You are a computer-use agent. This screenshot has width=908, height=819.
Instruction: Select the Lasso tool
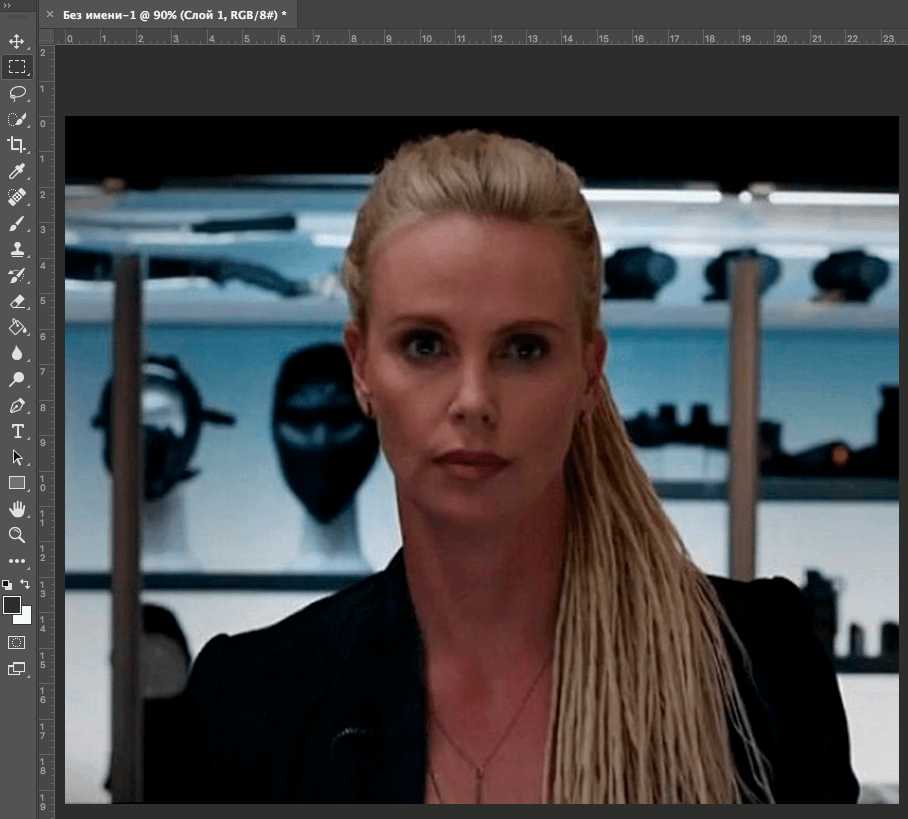pos(17,93)
